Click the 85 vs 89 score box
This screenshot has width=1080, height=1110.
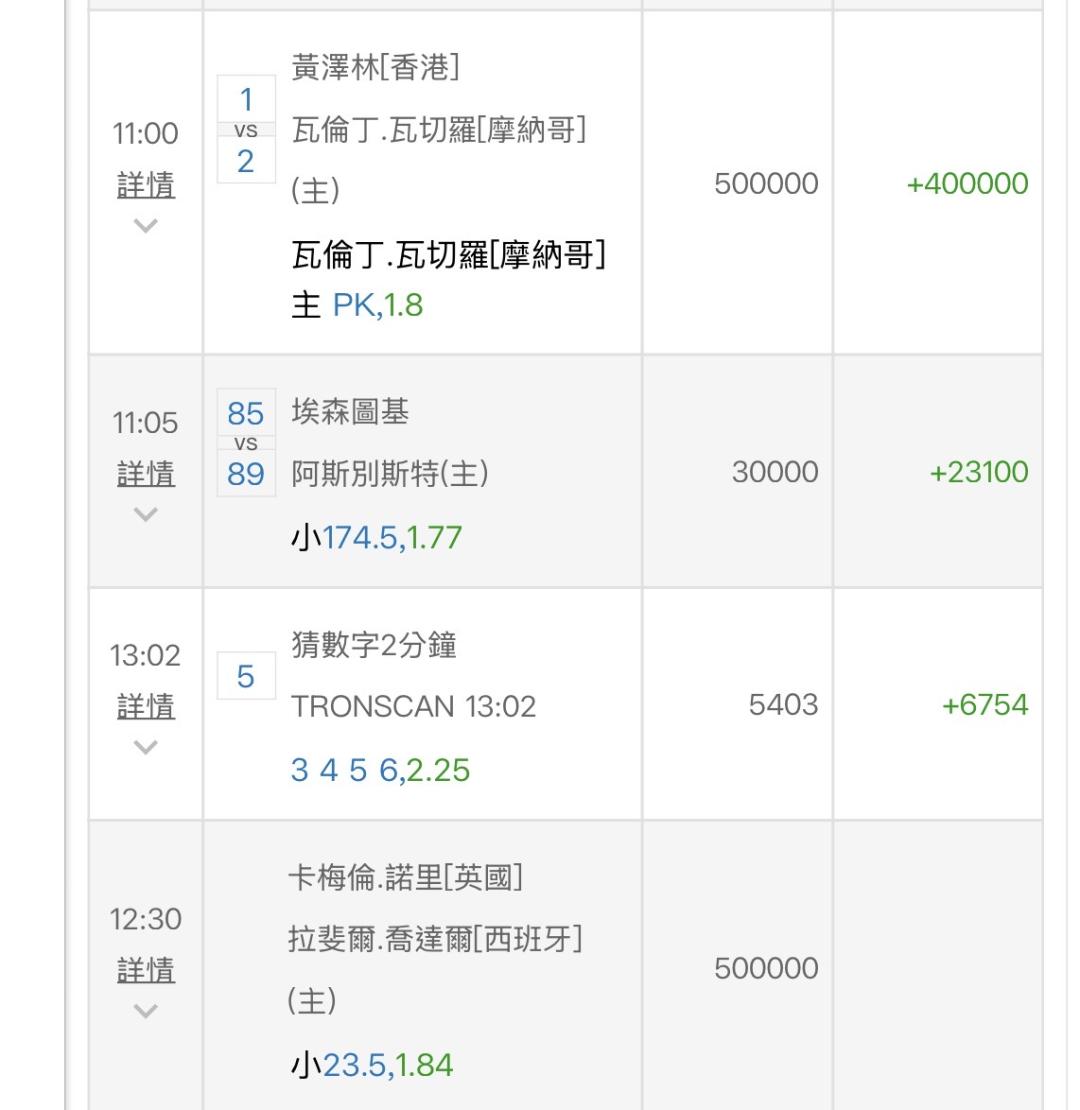[246, 443]
